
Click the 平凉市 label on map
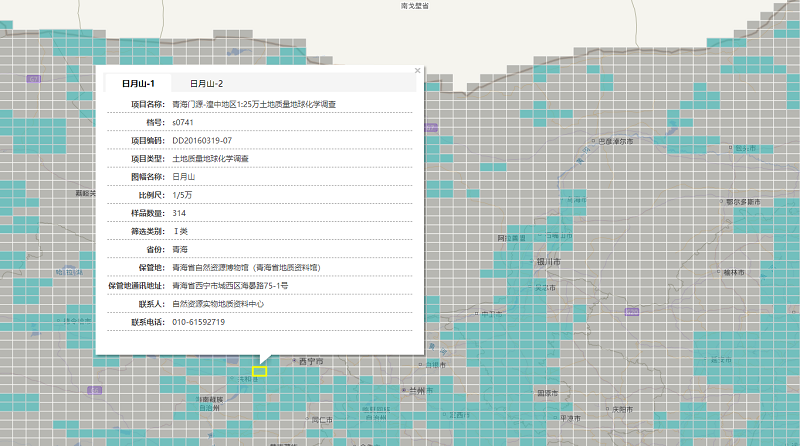pyautogui.click(x=570, y=418)
